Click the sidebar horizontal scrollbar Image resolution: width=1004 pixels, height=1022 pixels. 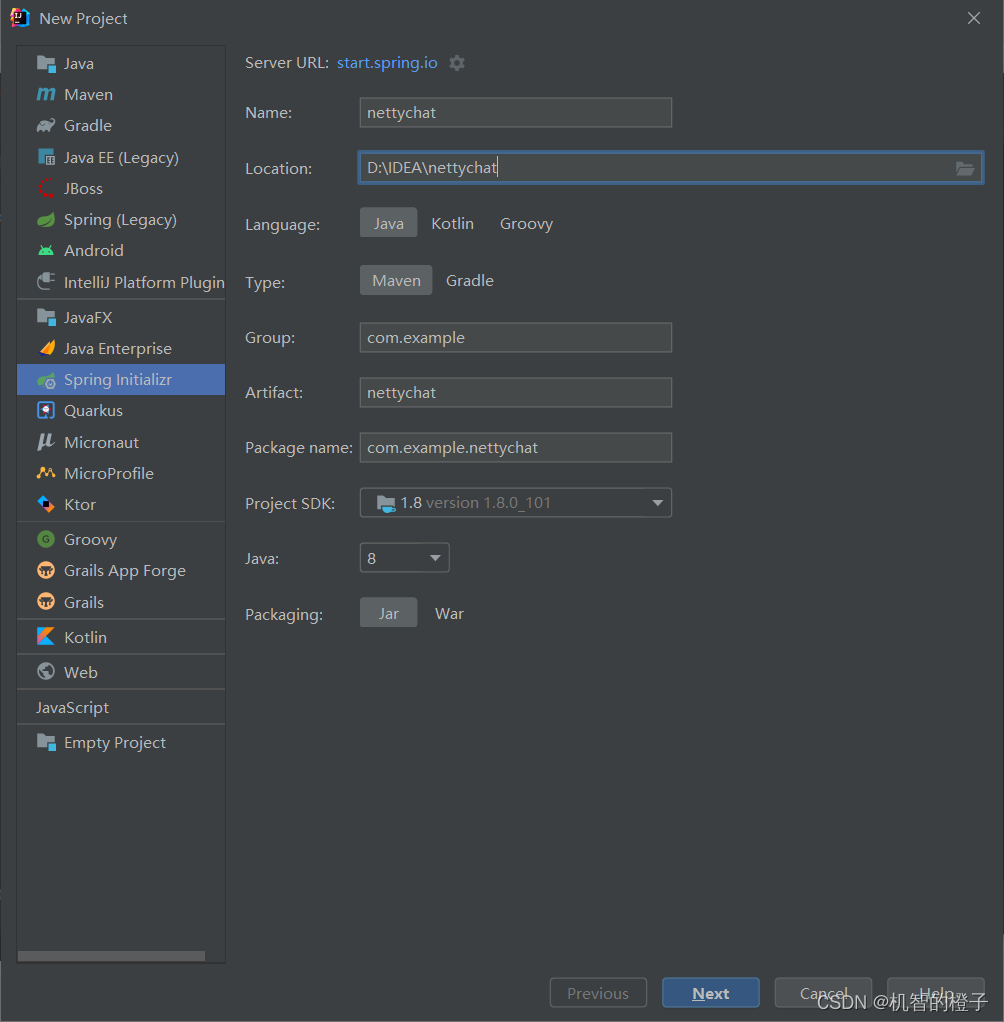pos(111,956)
